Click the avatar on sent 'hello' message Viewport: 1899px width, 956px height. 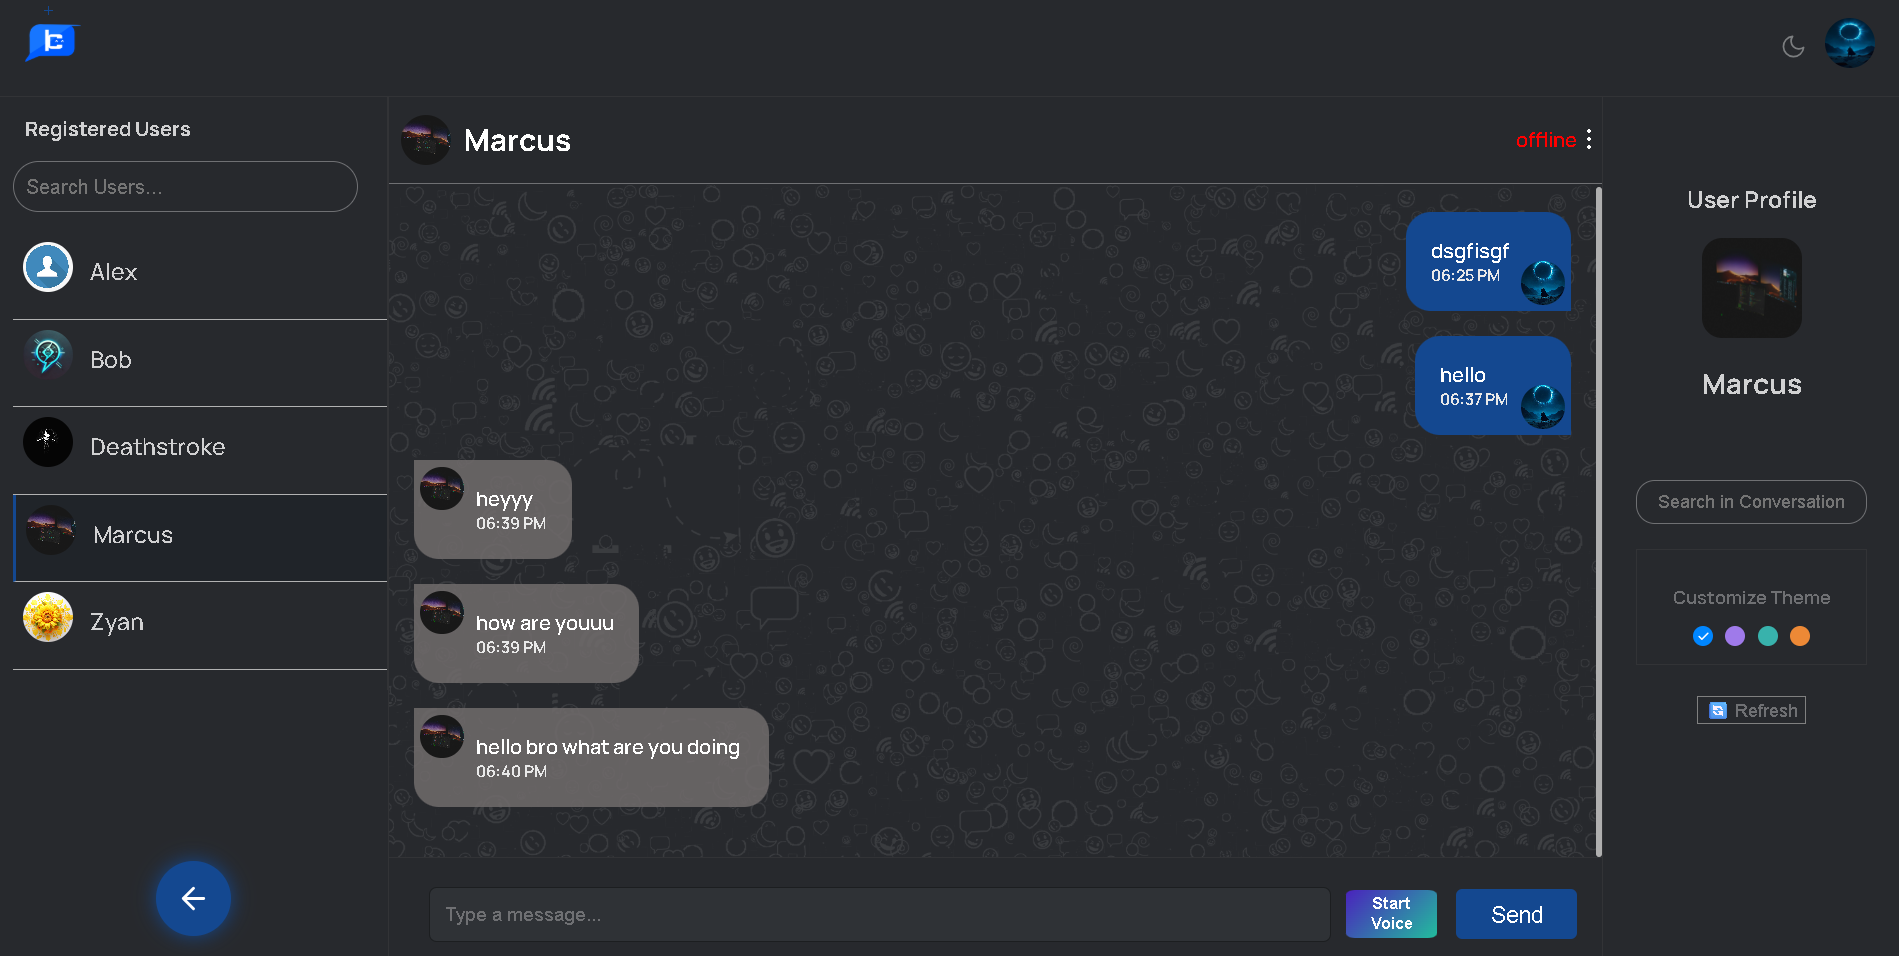[x=1543, y=407]
